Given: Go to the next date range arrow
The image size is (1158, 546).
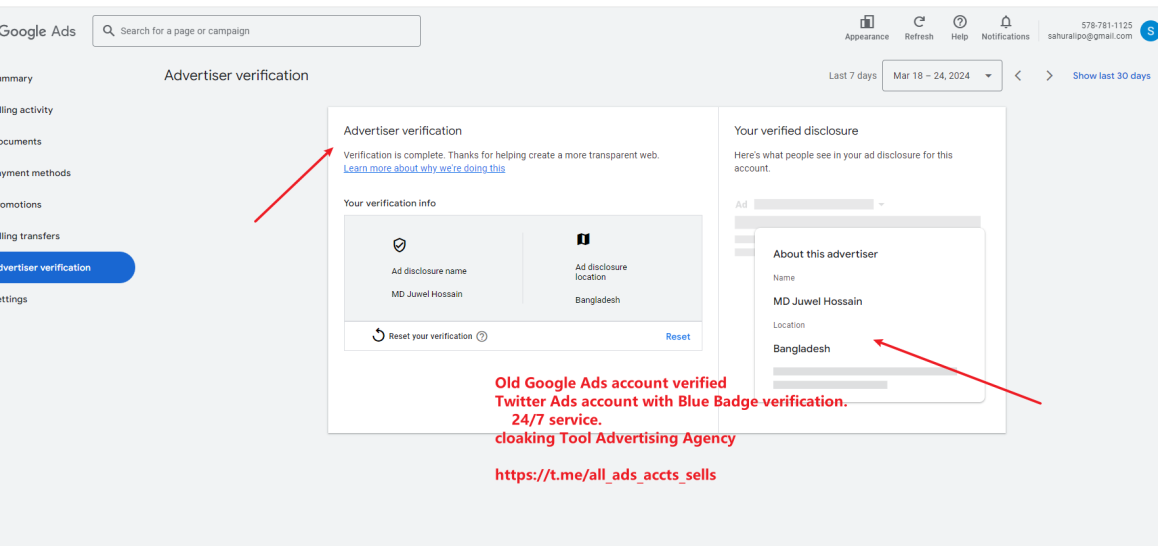Looking at the screenshot, I should click(1049, 75).
